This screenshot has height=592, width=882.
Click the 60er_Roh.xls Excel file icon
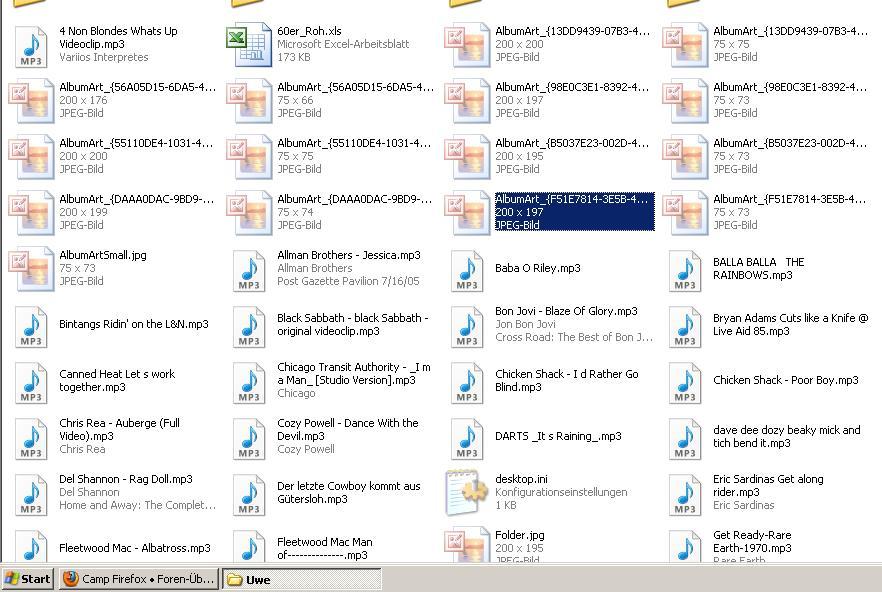click(x=249, y=45)
